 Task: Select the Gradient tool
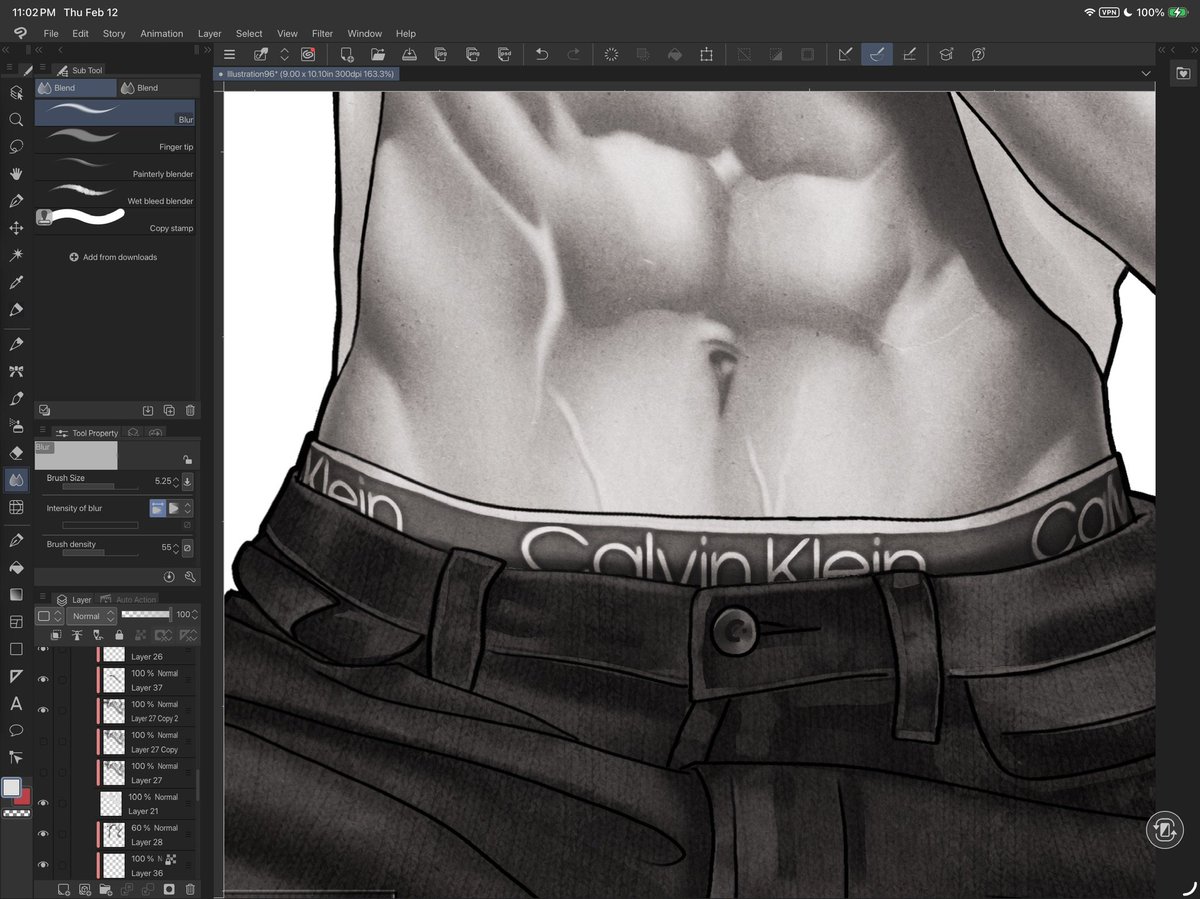point(16,594)
